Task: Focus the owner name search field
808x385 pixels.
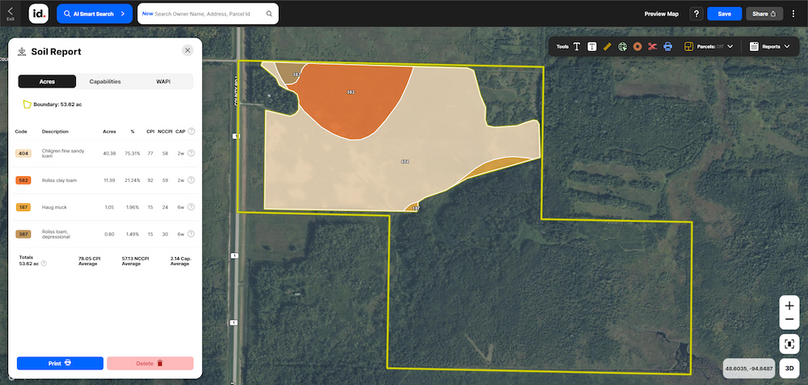Action: click(x=209, y=14)
